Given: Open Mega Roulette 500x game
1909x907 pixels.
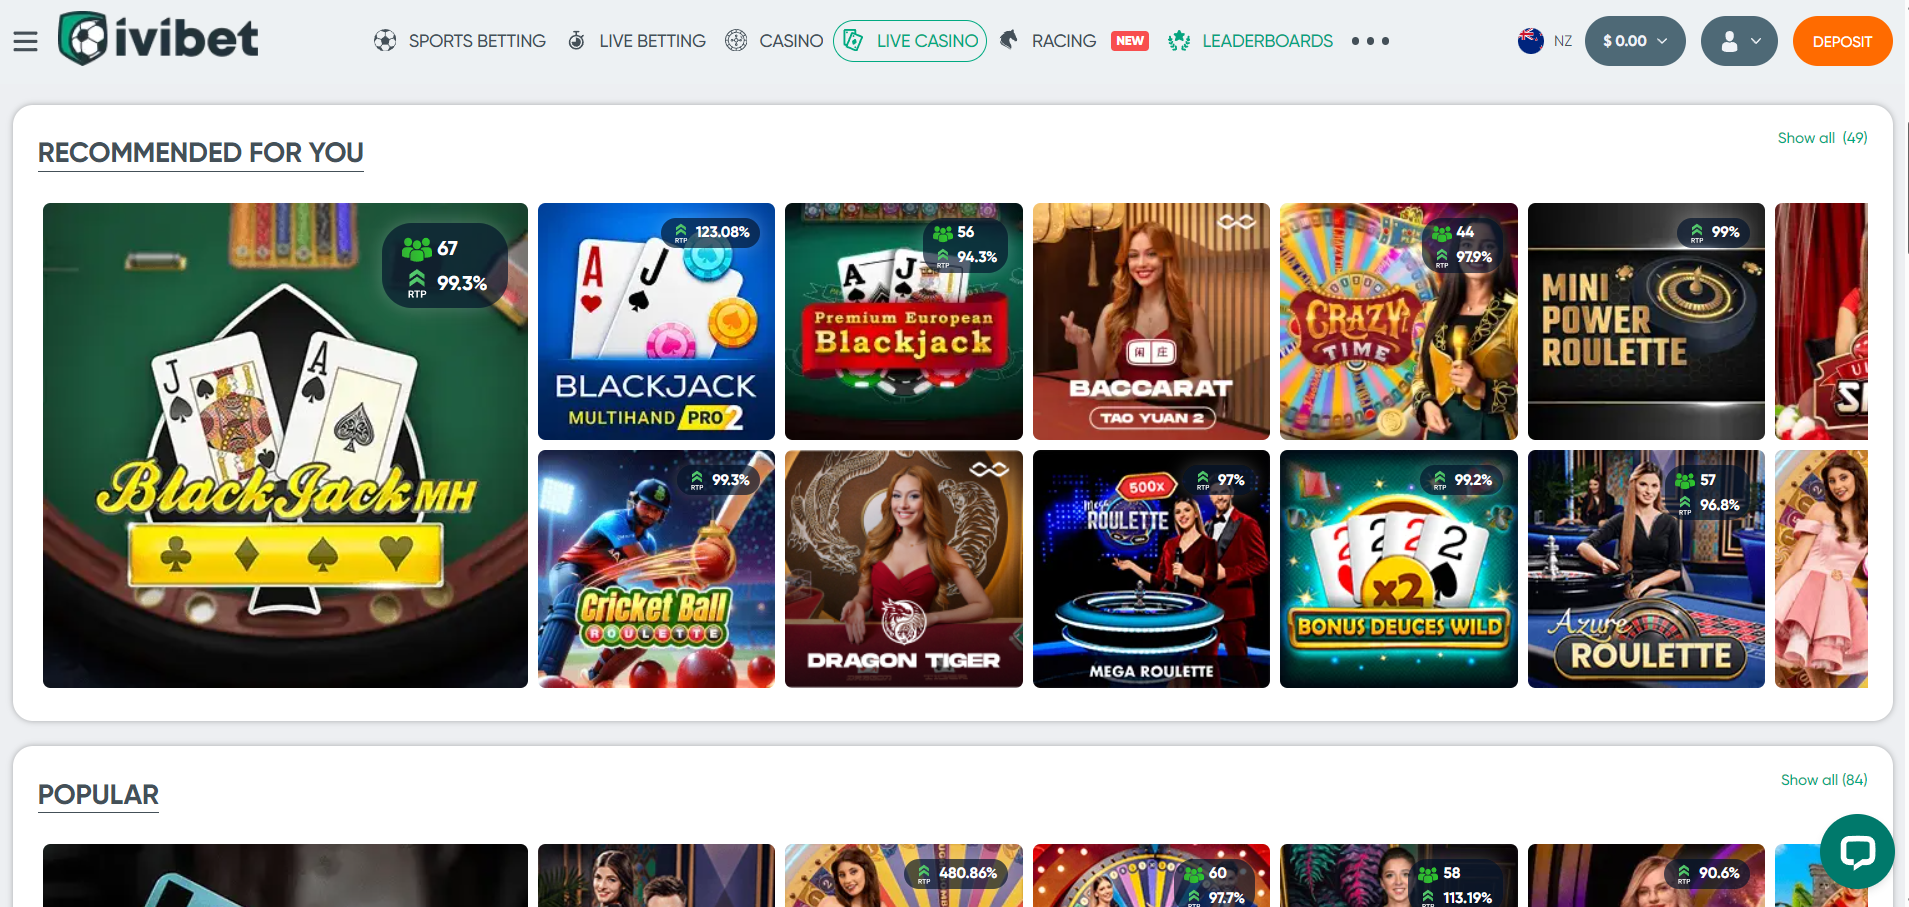Looking at the screenshot, I should pyautogui.click(x=1151, y=569).
